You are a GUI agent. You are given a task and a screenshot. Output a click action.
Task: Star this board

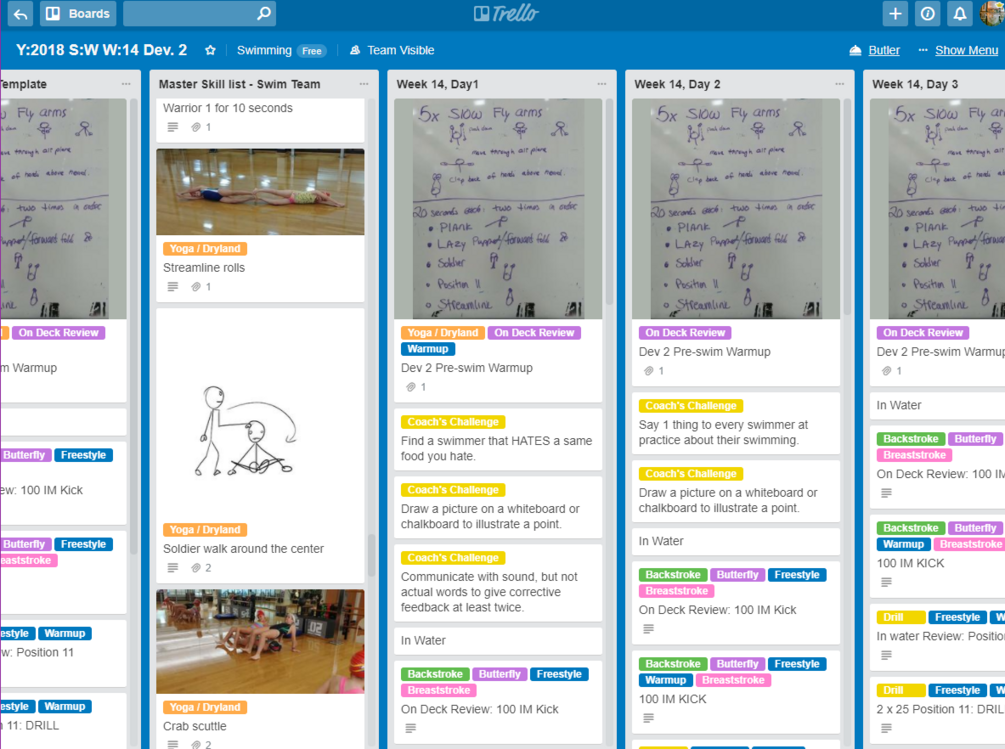[x=210, y=50]
